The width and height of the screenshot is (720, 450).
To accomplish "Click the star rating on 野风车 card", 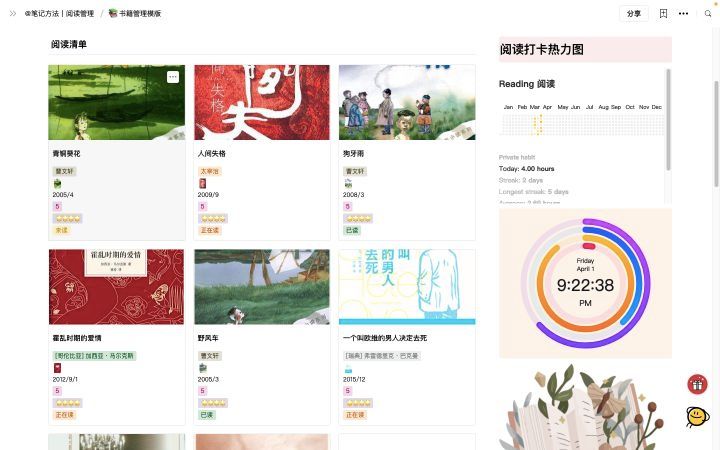I will pyautogui.click(x=213, y=403).
